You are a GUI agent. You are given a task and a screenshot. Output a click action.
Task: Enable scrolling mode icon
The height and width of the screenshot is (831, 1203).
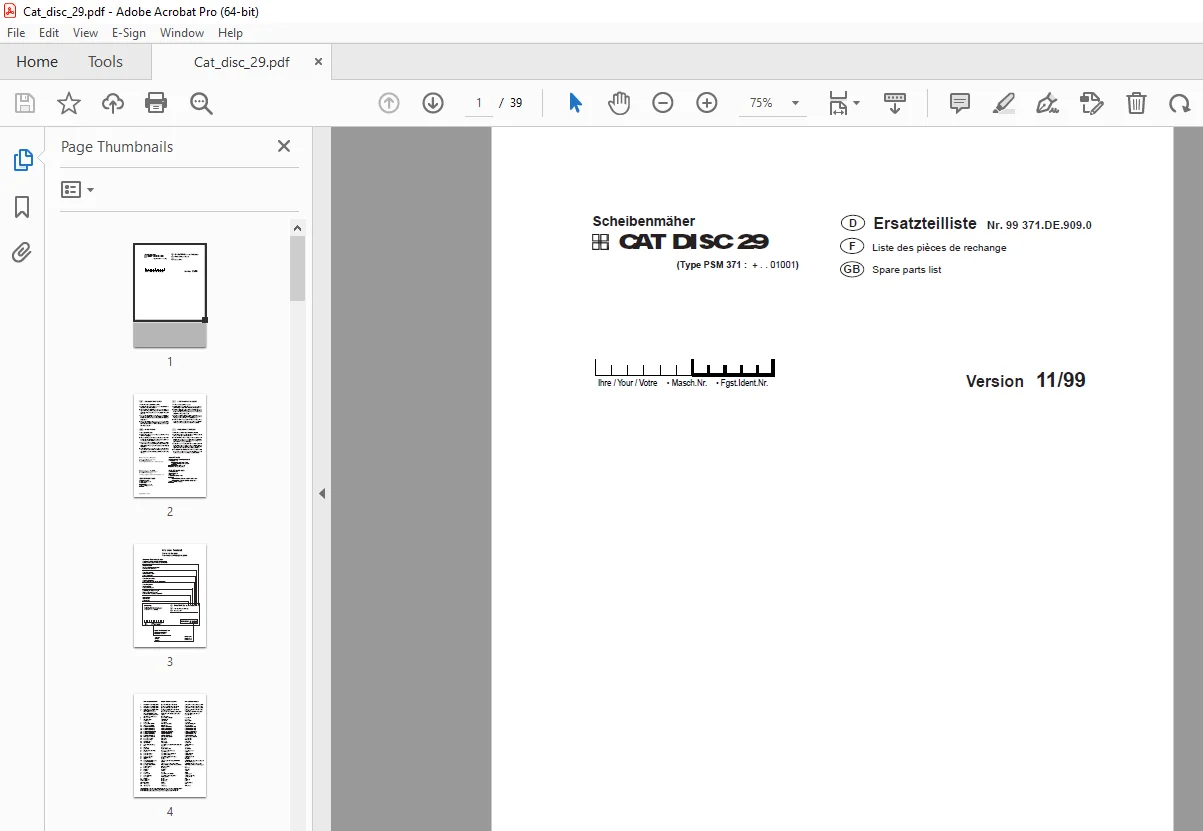(x=894, y=103)
